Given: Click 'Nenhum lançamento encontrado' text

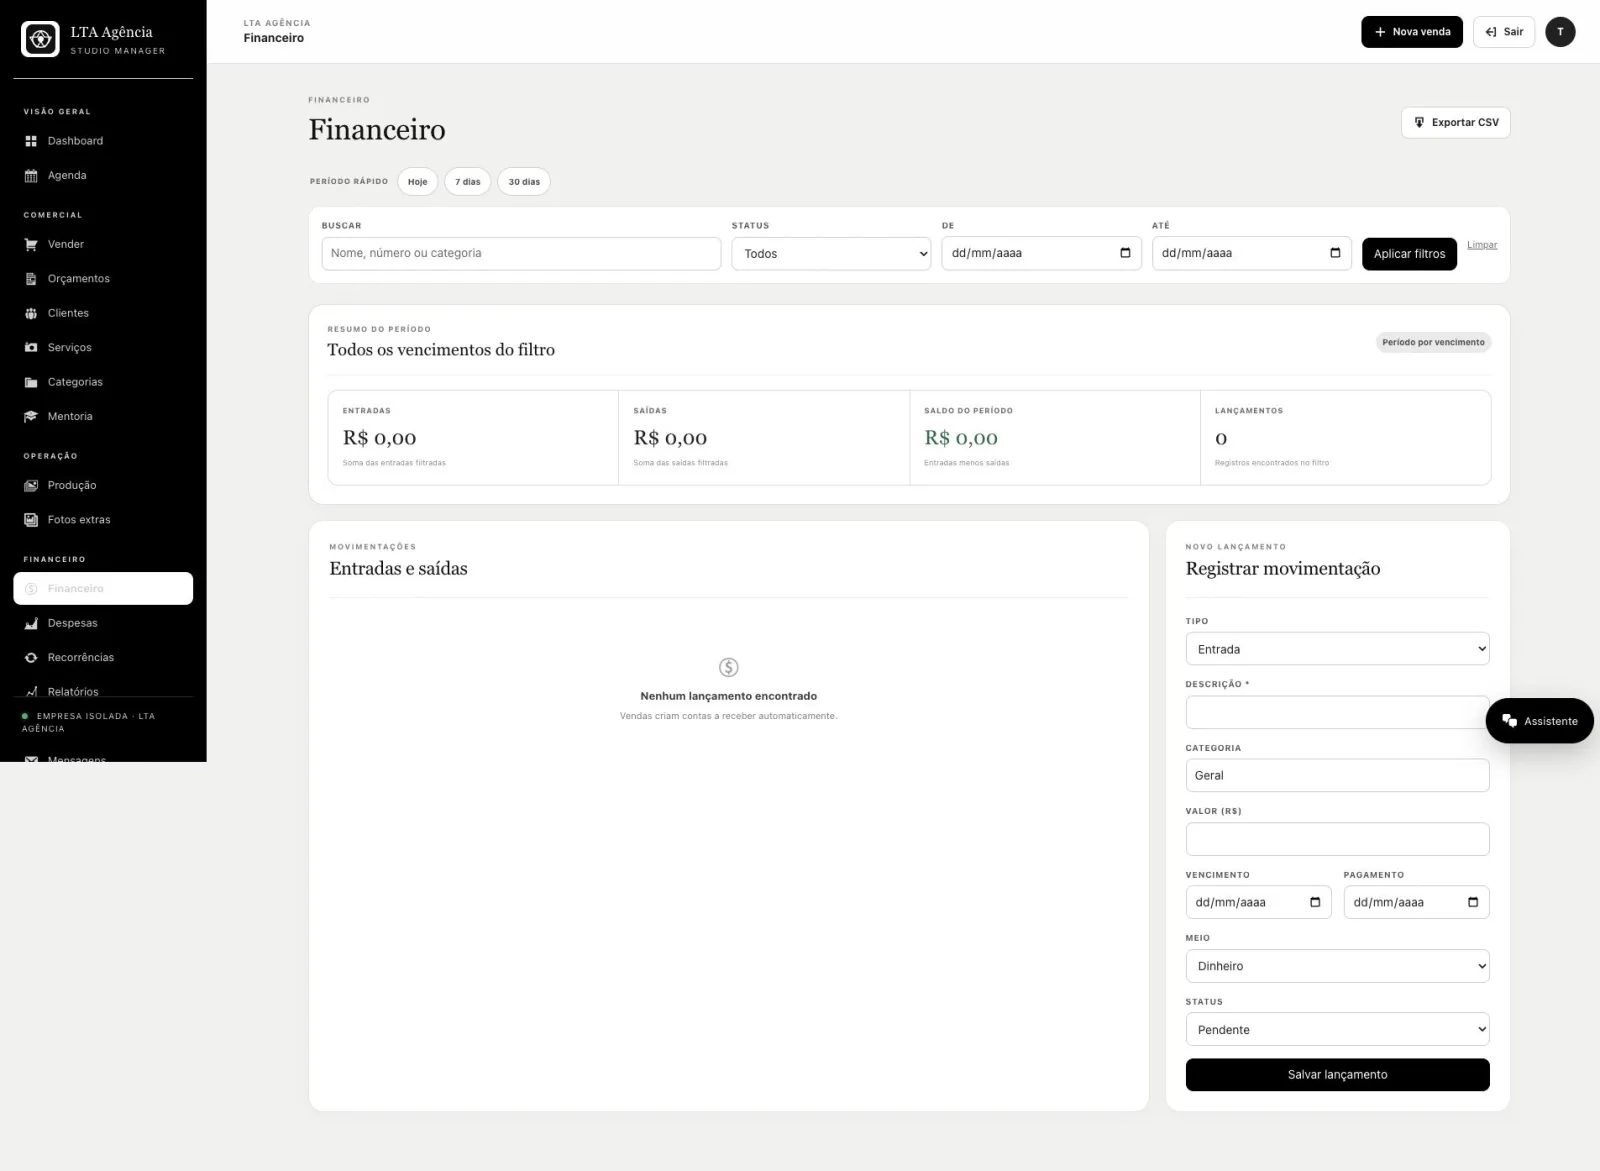Looking at the screenshot, I should pos(728,696).
